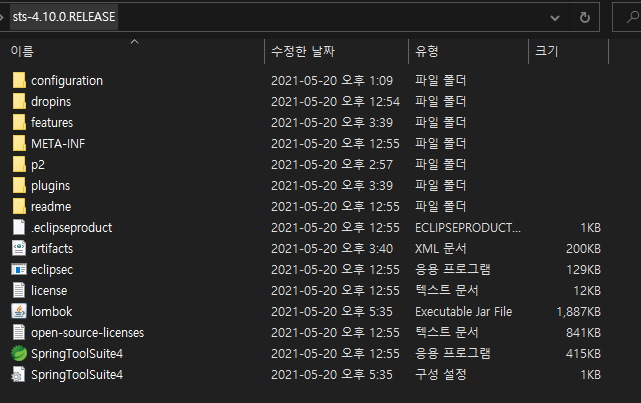Open the address bar history dropdown
The height and width of the screenshot is (403, 641).
tap(555, 18)
